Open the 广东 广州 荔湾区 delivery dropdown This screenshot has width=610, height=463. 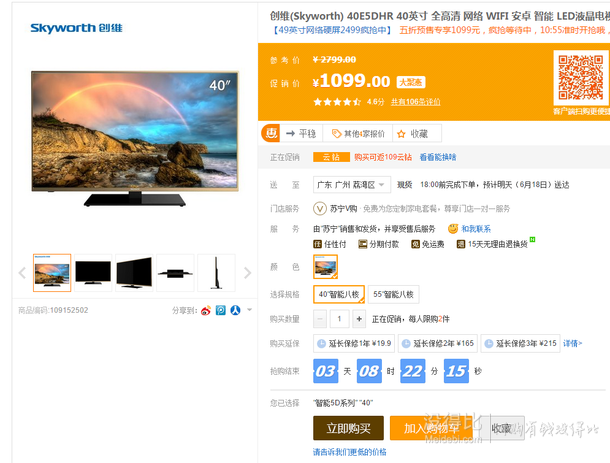tap(352, 185)
